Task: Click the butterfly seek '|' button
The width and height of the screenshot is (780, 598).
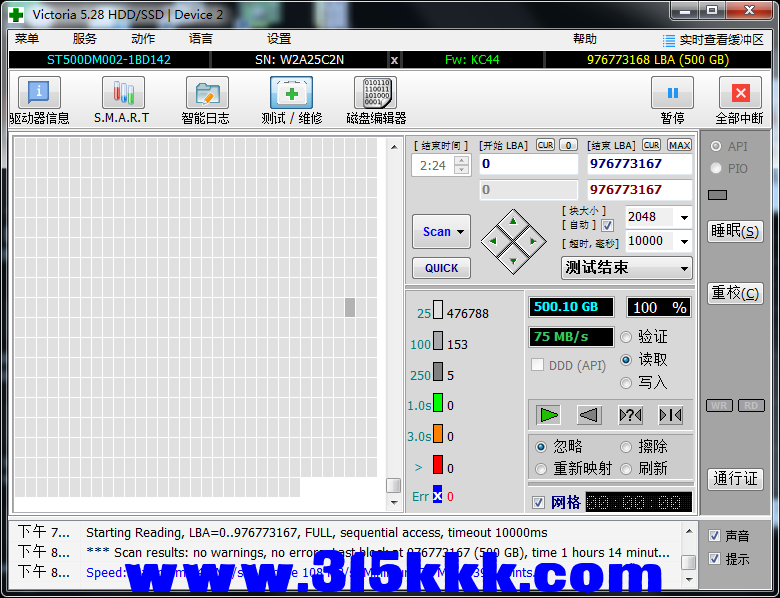Action: point(670,414)
